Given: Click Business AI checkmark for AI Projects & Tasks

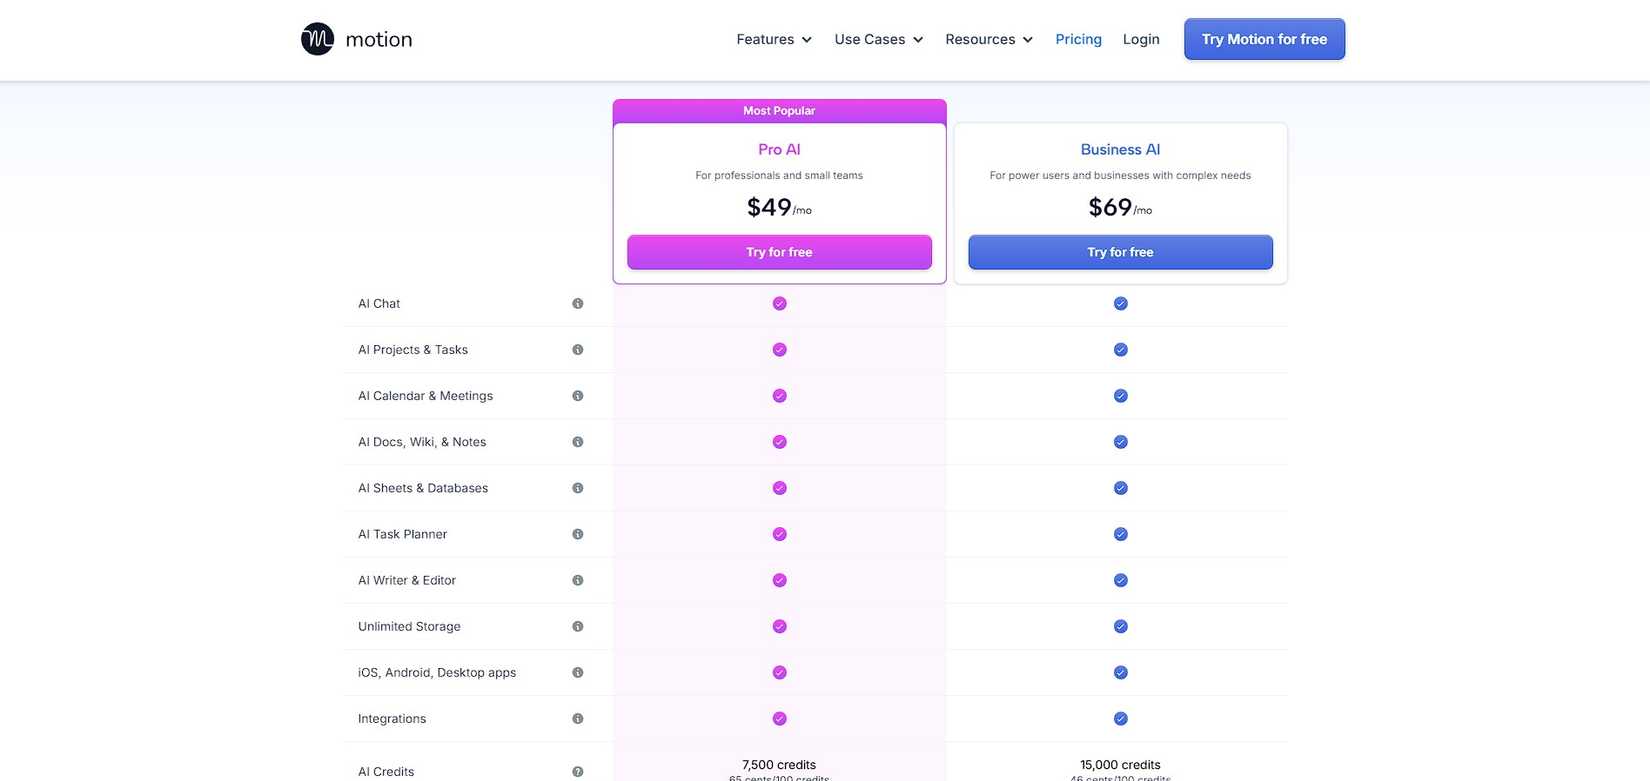Looking at the screenshot, I should (1121, 350).
